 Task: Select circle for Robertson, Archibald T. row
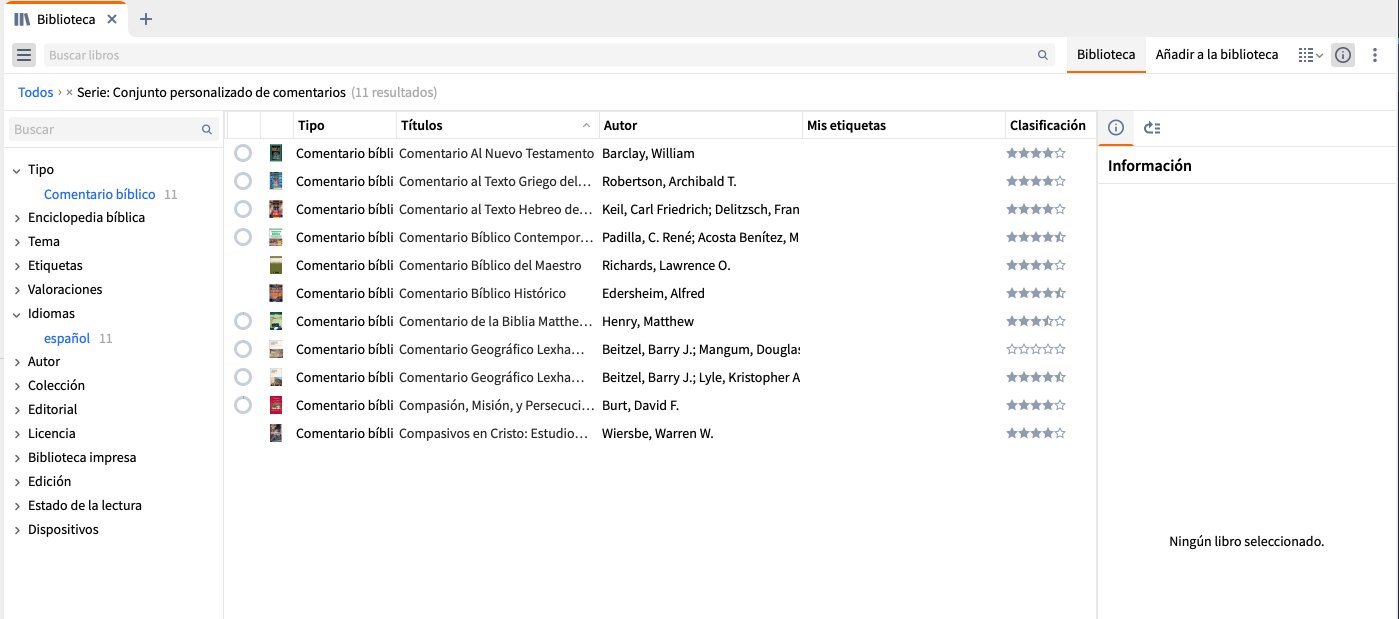[x=242, y=181]
